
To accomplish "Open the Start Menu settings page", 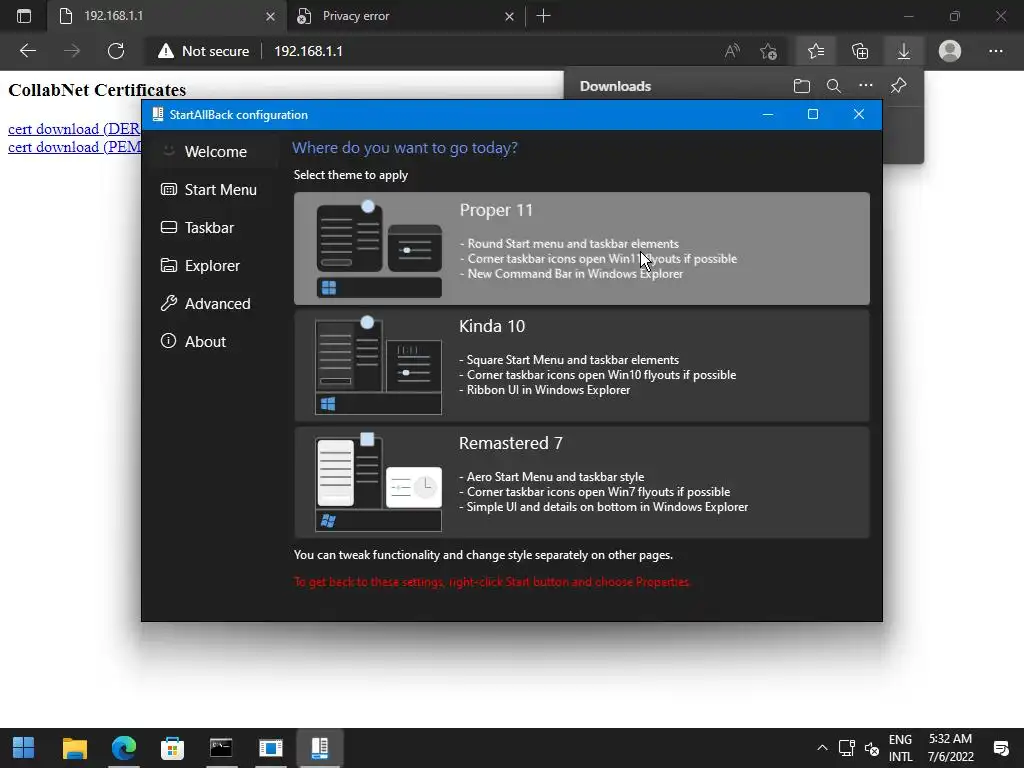I will click(x=210, y=189).
